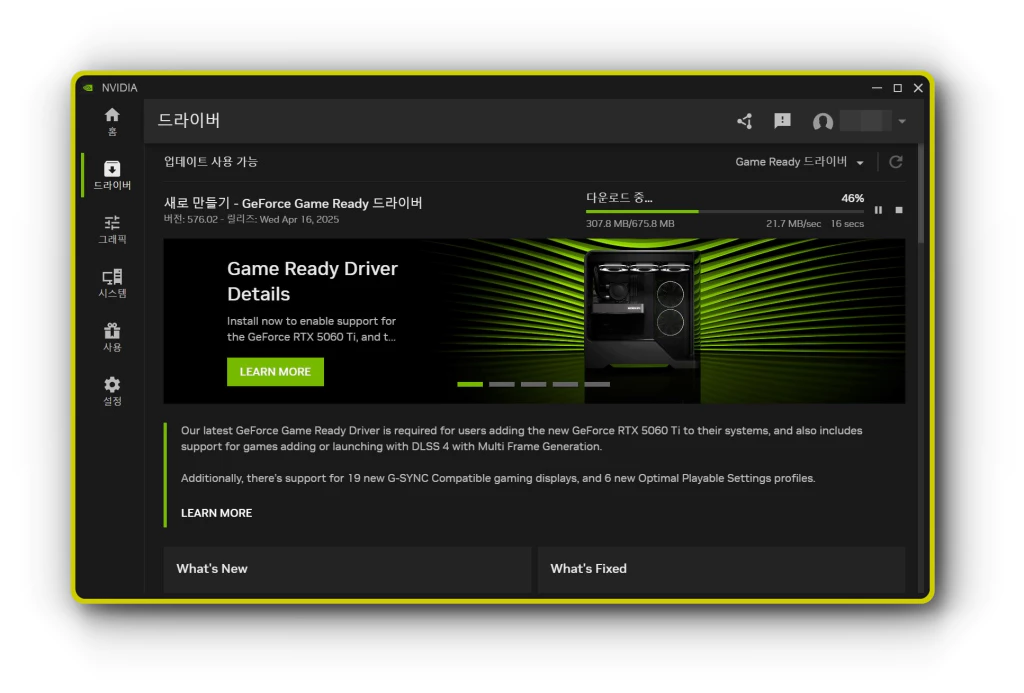Click the 'Game Ready Driver Details' heading

pyautogui.click(x=312, y=282)
